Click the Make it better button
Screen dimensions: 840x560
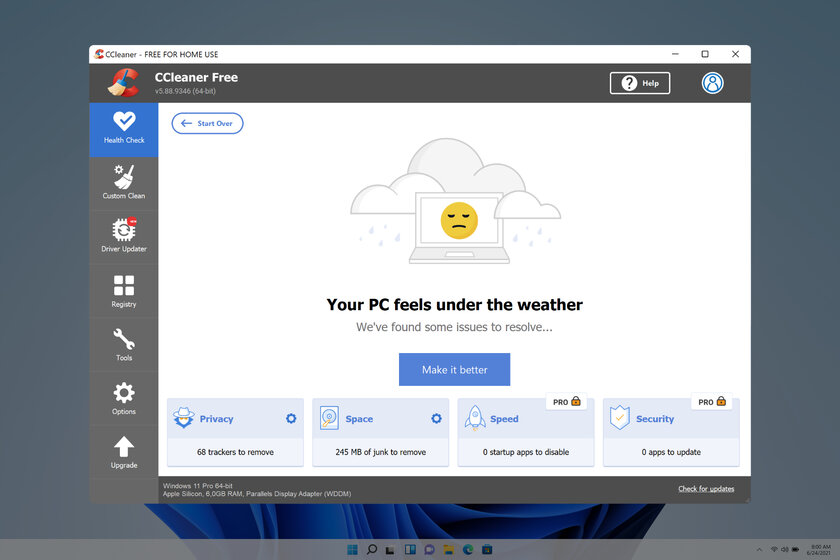pos(454,369)
